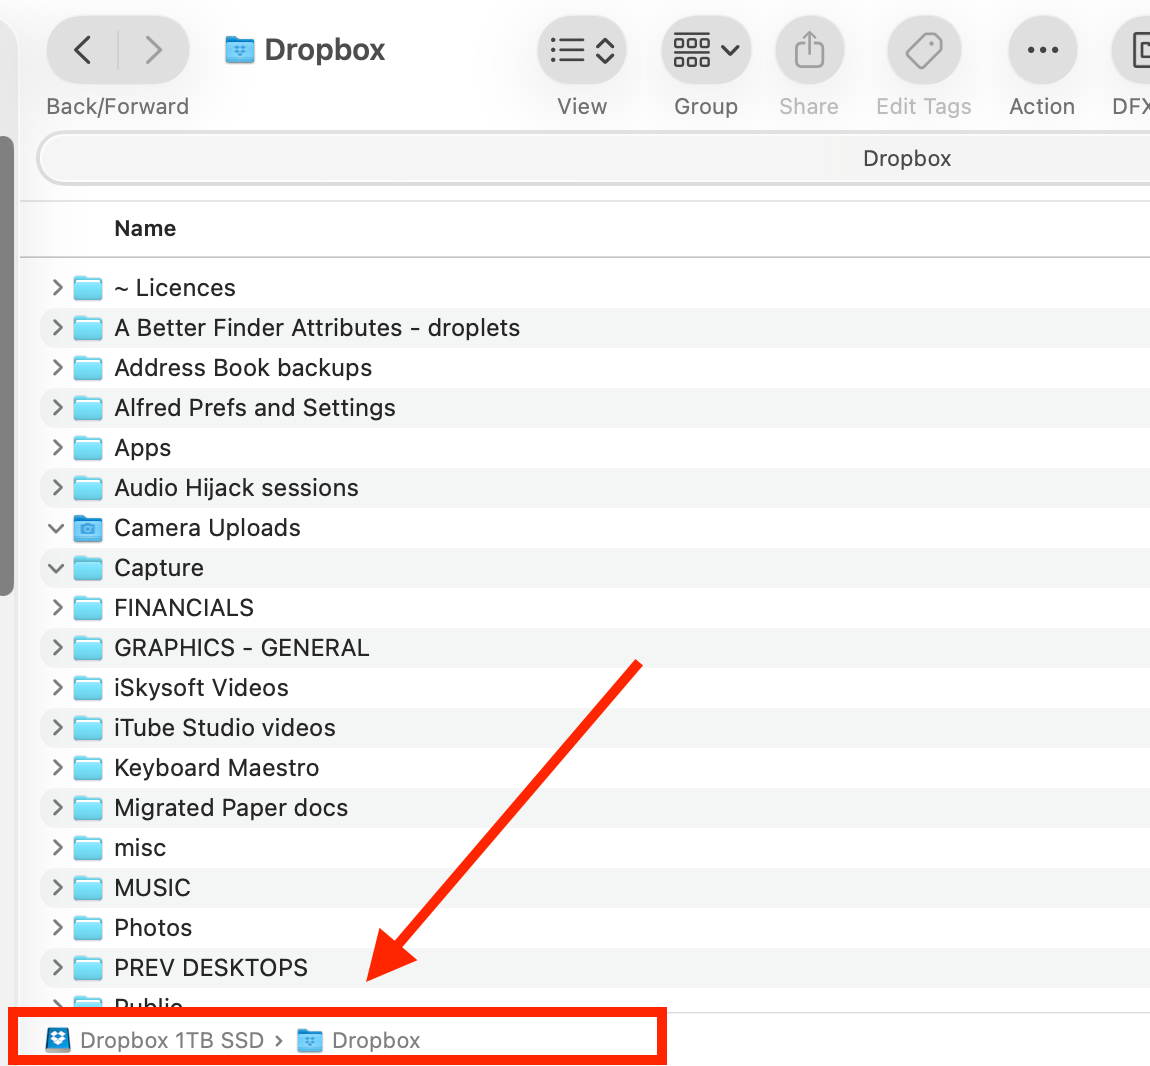Image resolution: width=1150 pixels, height=1066 pixels.
Task: Select 'GRAPHICS - GENERAL' row
Action: click(595, 647)
